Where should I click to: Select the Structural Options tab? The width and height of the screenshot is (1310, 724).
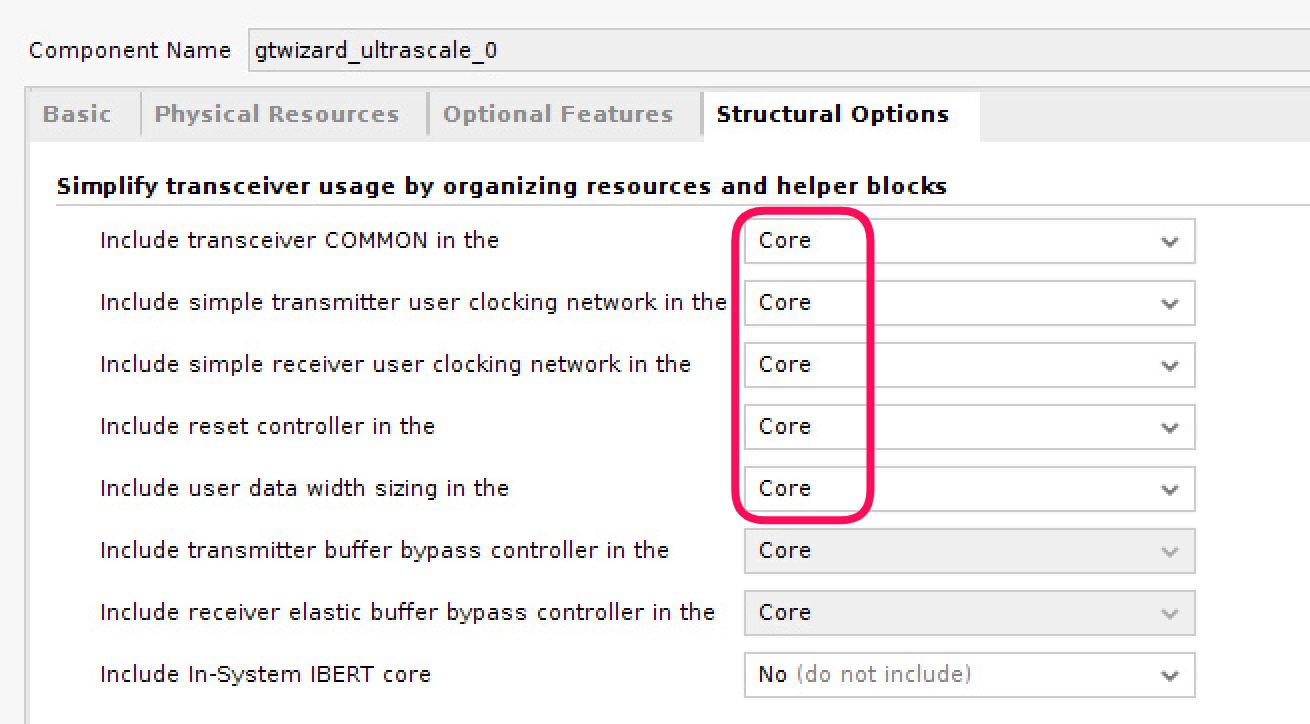point(832,114)
